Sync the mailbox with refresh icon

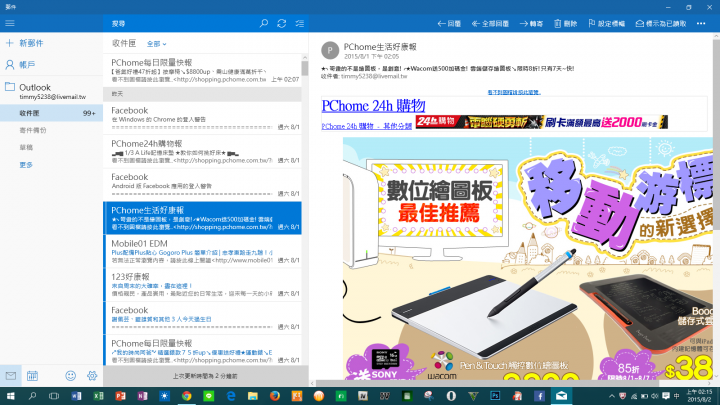click(281, 23)
